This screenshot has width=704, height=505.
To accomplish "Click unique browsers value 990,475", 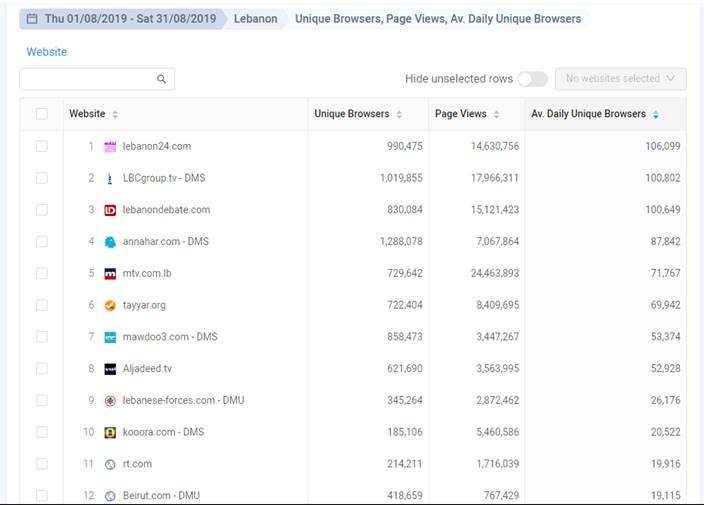I will 405,146.
